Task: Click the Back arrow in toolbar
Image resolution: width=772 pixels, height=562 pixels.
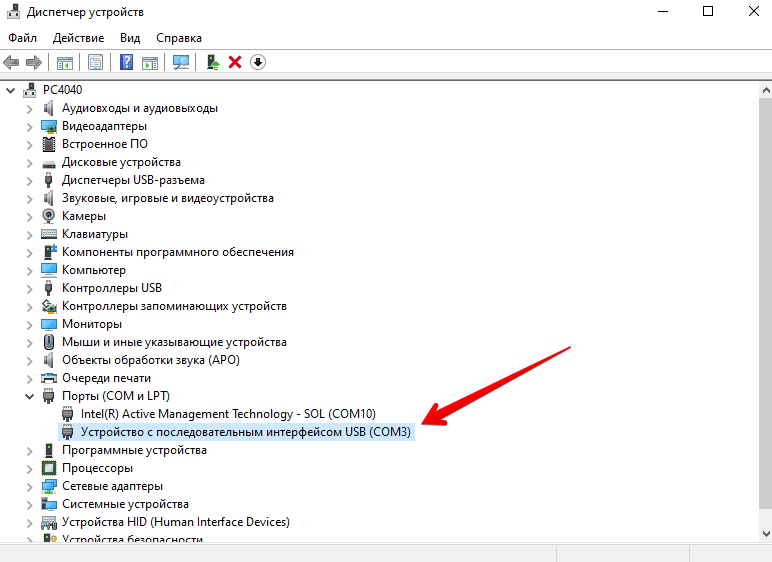Action: coord(12,62)
